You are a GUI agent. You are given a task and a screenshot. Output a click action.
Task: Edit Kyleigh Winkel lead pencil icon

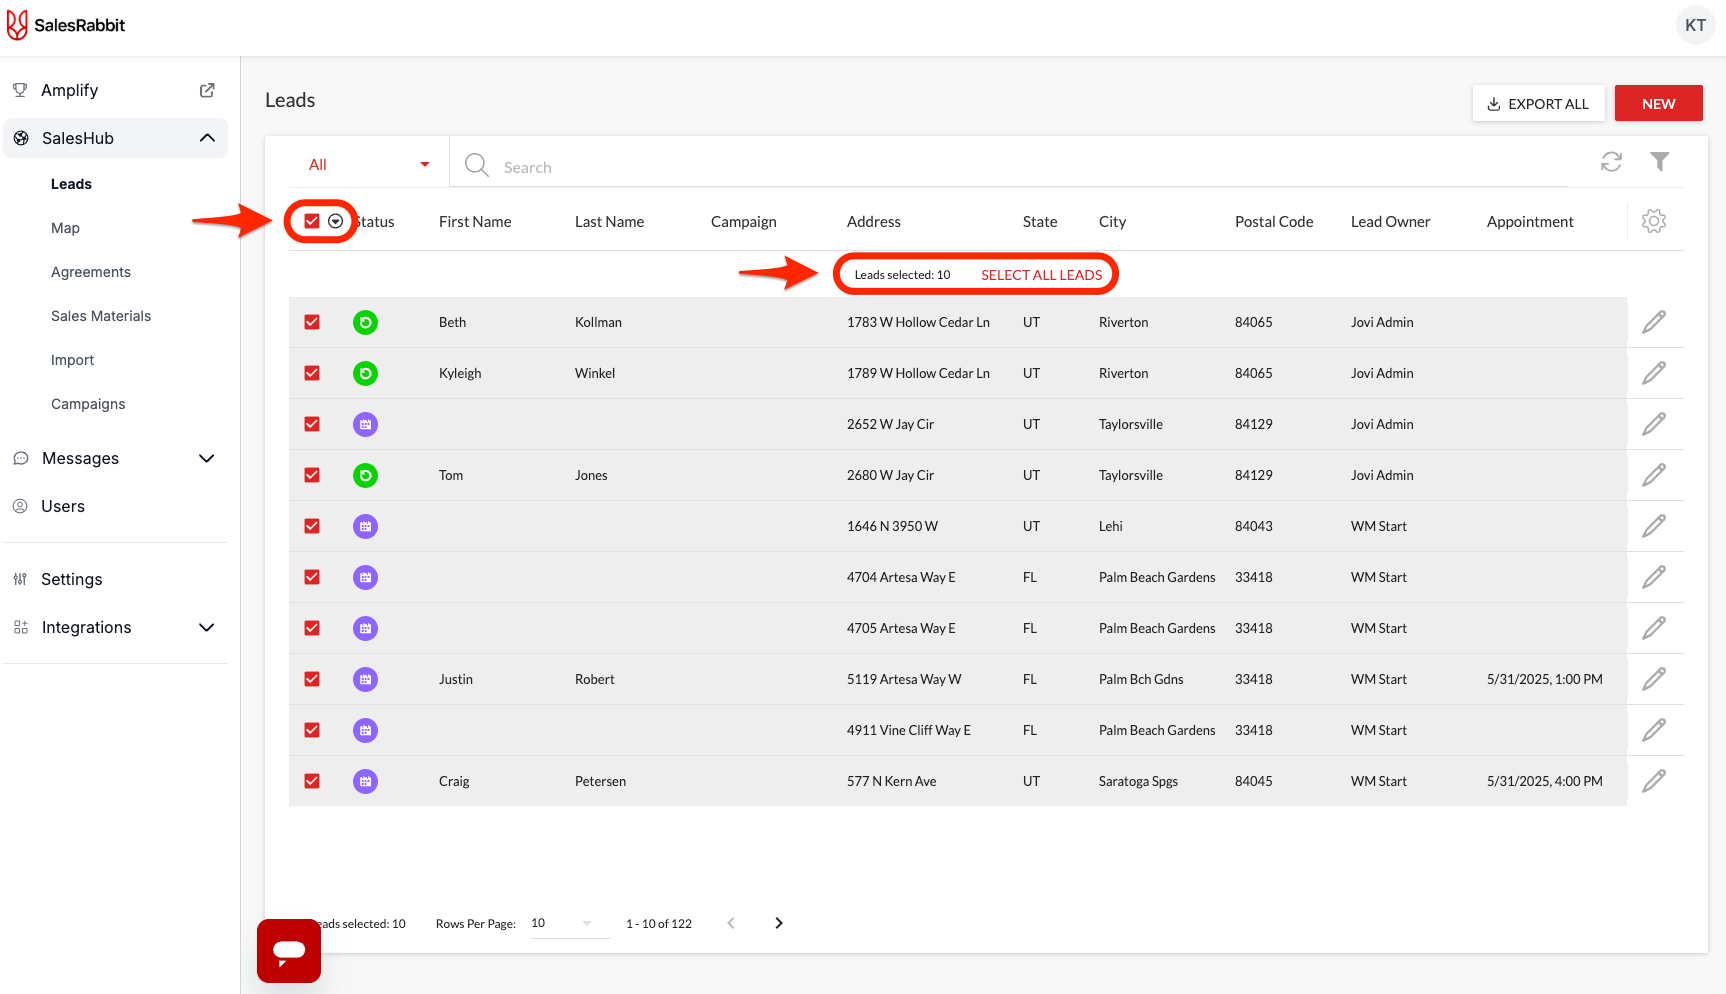point(1654,373)
